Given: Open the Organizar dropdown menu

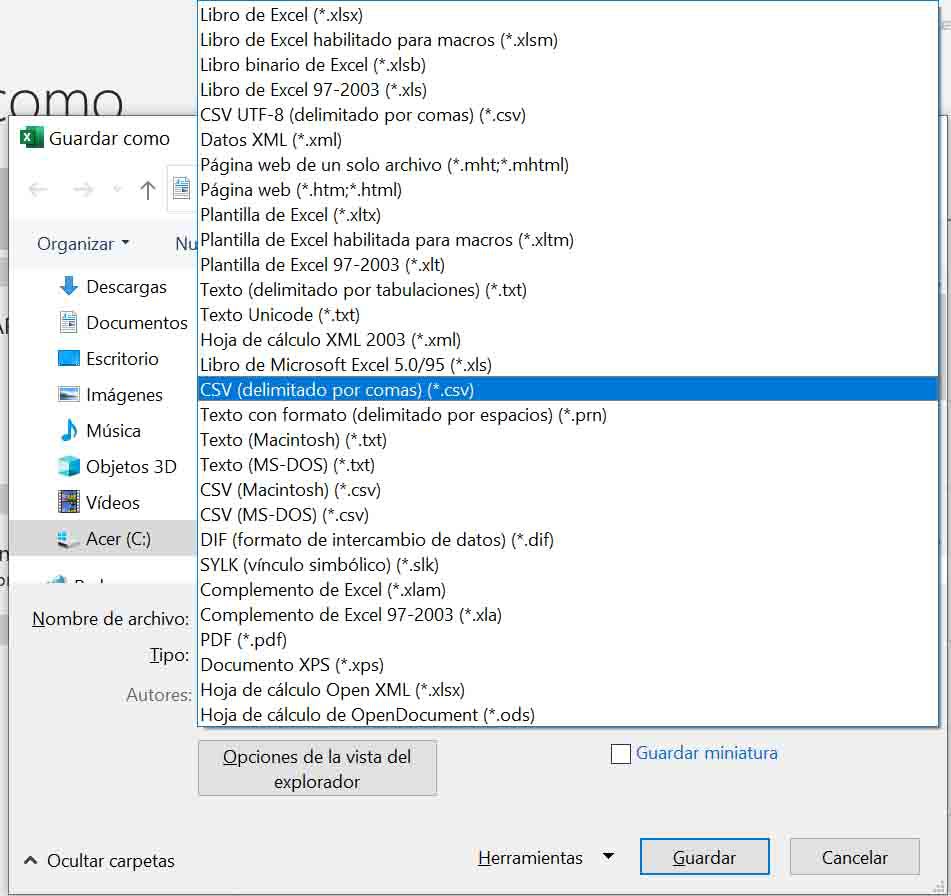Looking at the screenshot, I should pos(83,243).
